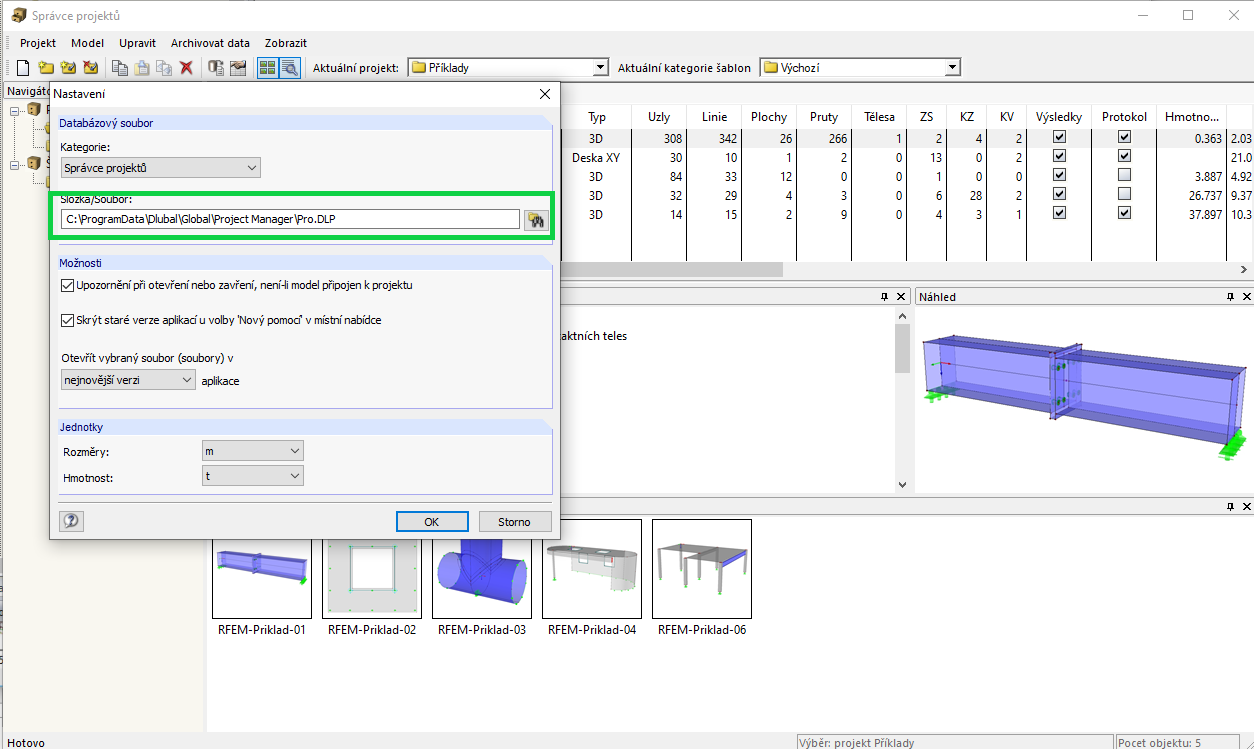Click the help question mark icon in Nastavení
This screenshot has height=749, width=1254.
coord(71,521)
